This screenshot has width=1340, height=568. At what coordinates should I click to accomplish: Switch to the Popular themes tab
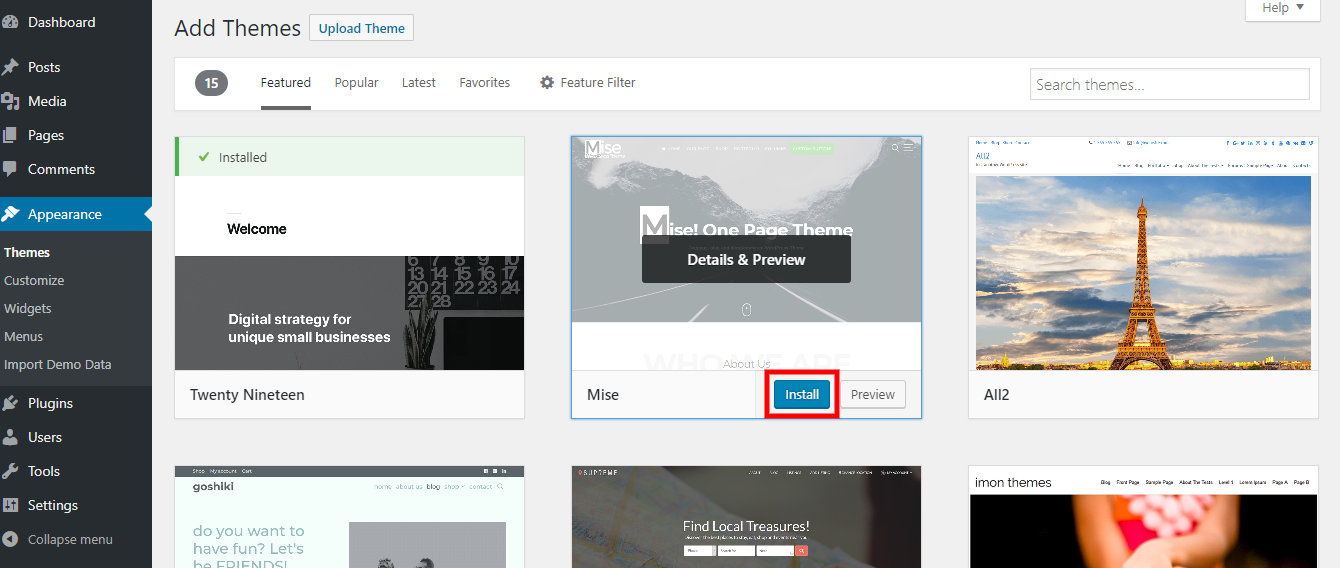(x=356, y=83)
